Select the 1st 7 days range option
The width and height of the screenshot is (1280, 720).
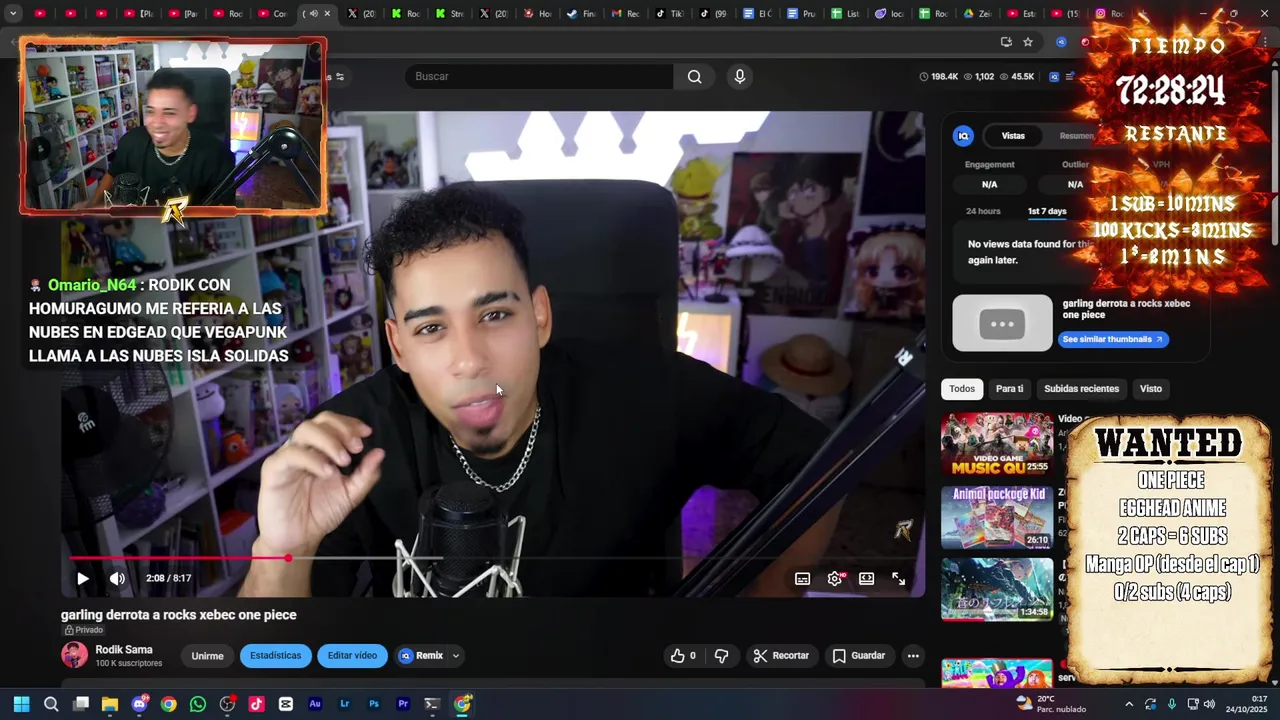click(1047, 211)
